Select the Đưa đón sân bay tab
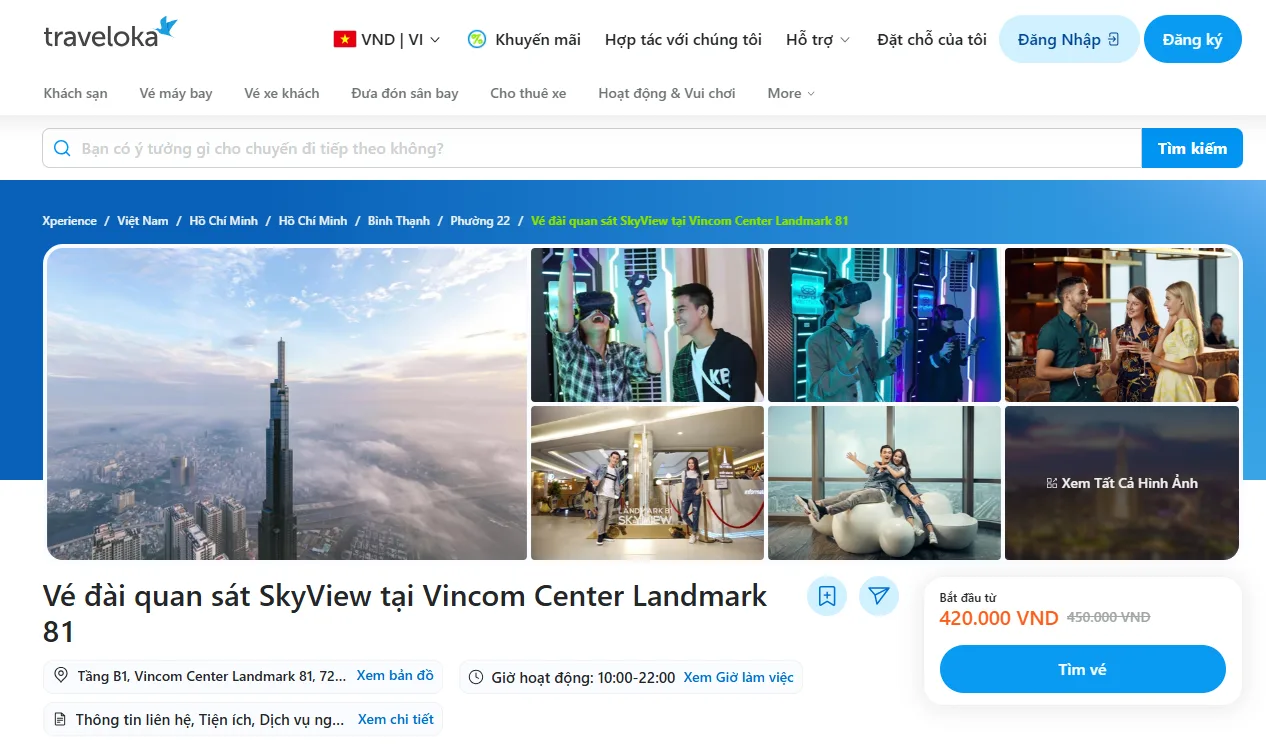 (x=405, y=93)
